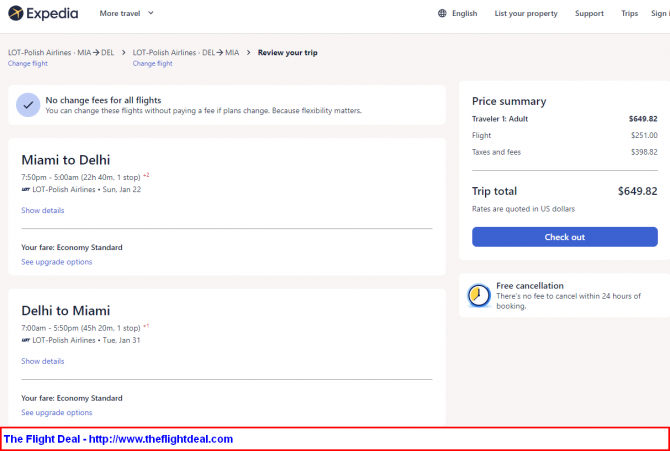The width and height of the screenshot is (670, 451).
Task: Show details for Delhi to Miami flight
Action: tap(43, 361)
